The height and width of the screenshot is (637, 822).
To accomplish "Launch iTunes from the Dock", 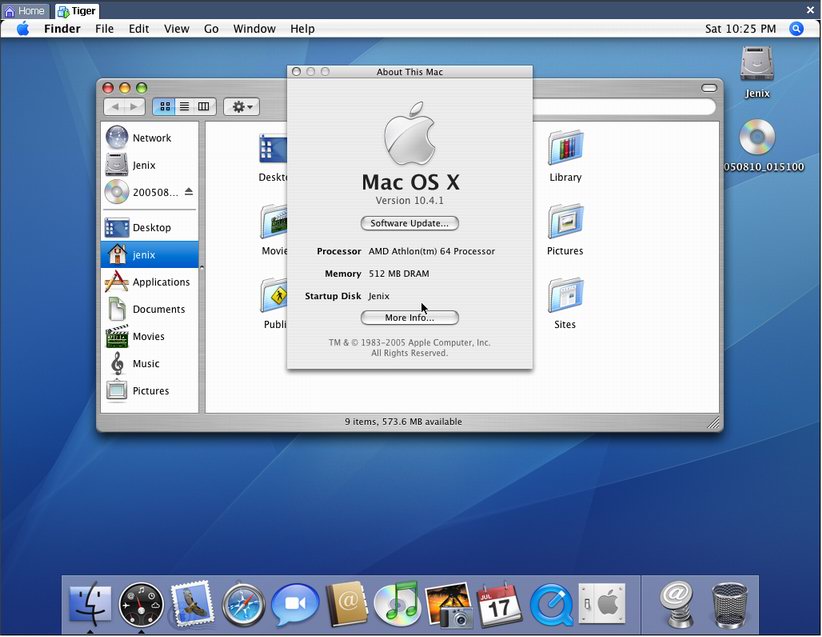I will point(397,603).
